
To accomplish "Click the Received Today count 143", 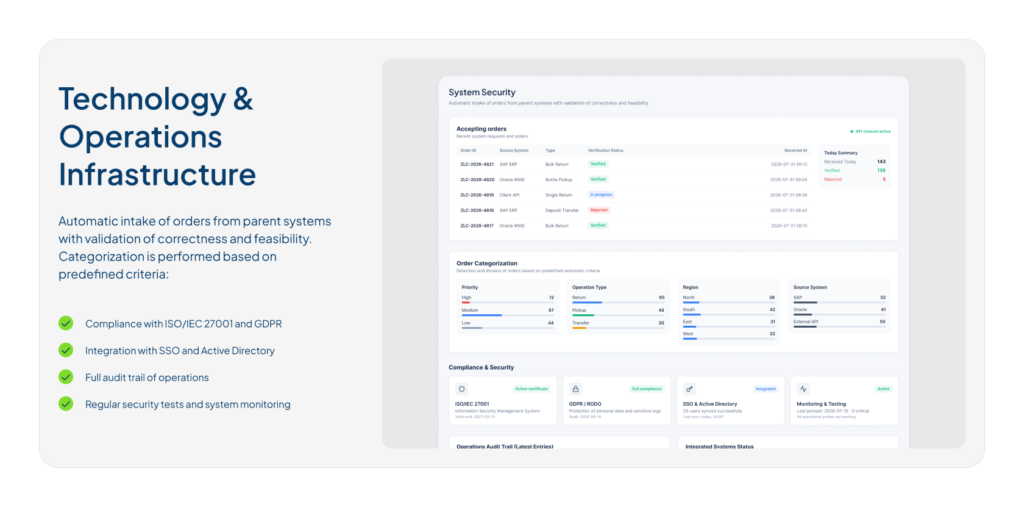I will tap(881, 161).
